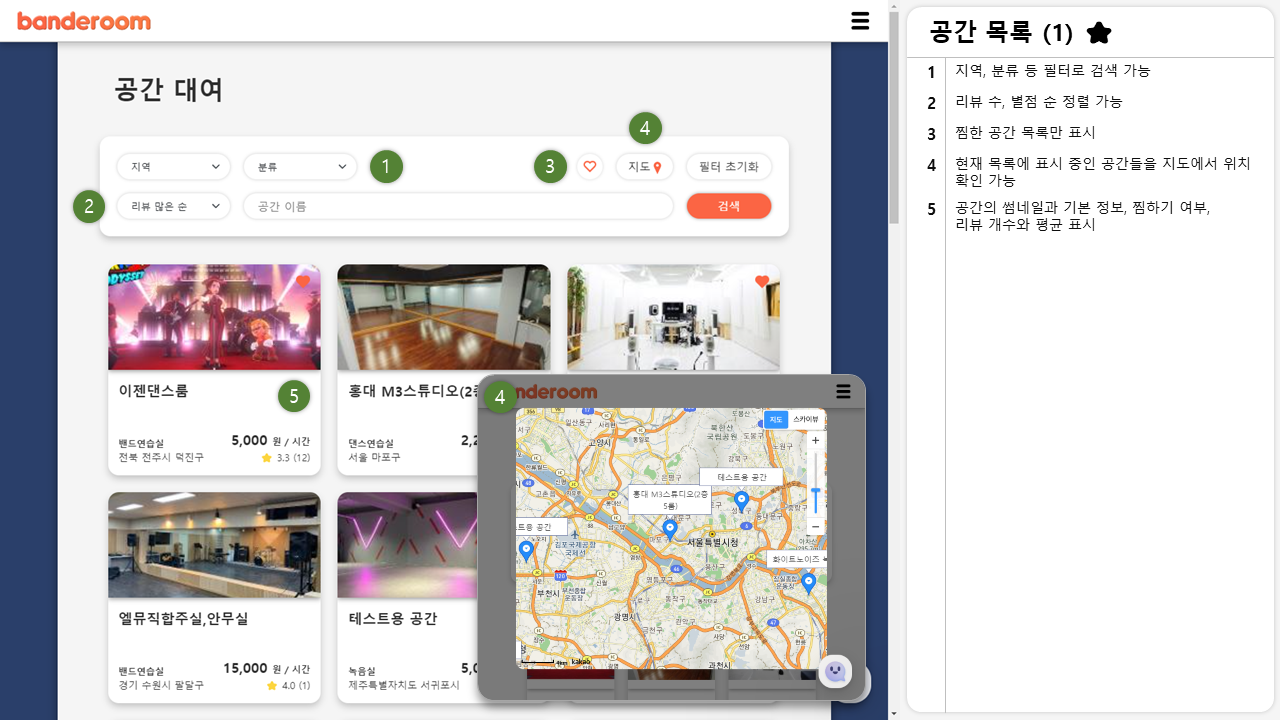Select the 지도 tab on the map overlay

click(776, 419)
